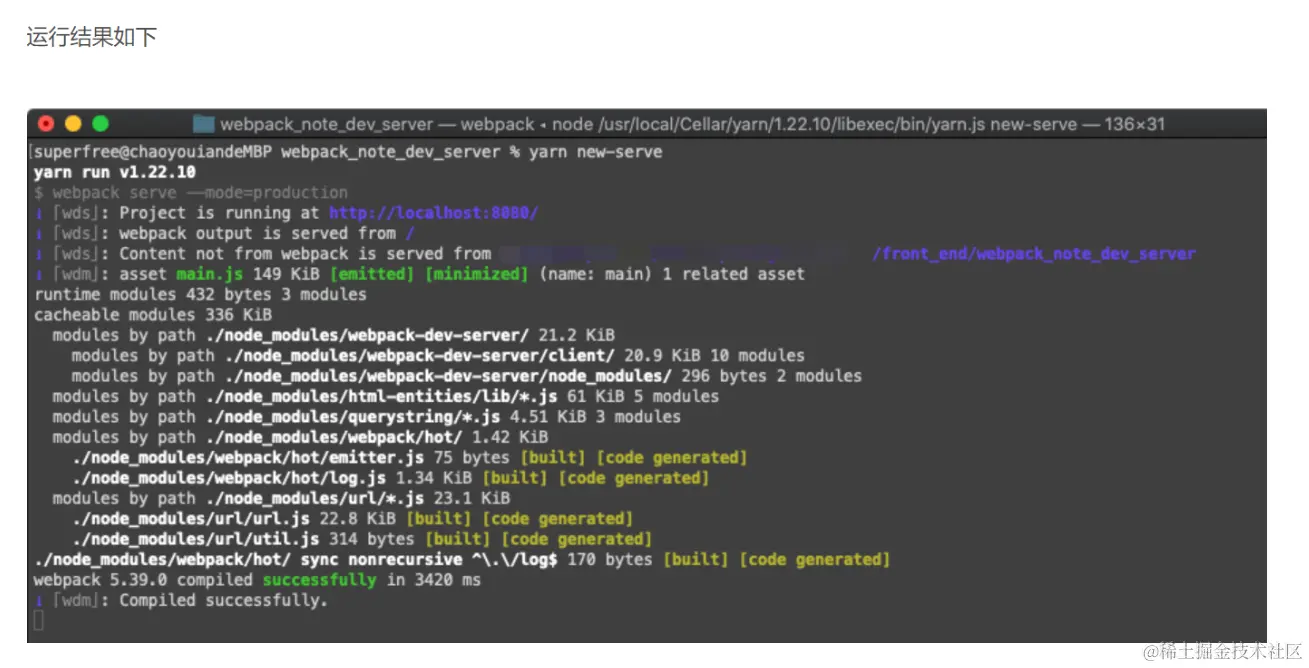
Task: Click the '运行结果如下' heading text
Action: (92, 38)
